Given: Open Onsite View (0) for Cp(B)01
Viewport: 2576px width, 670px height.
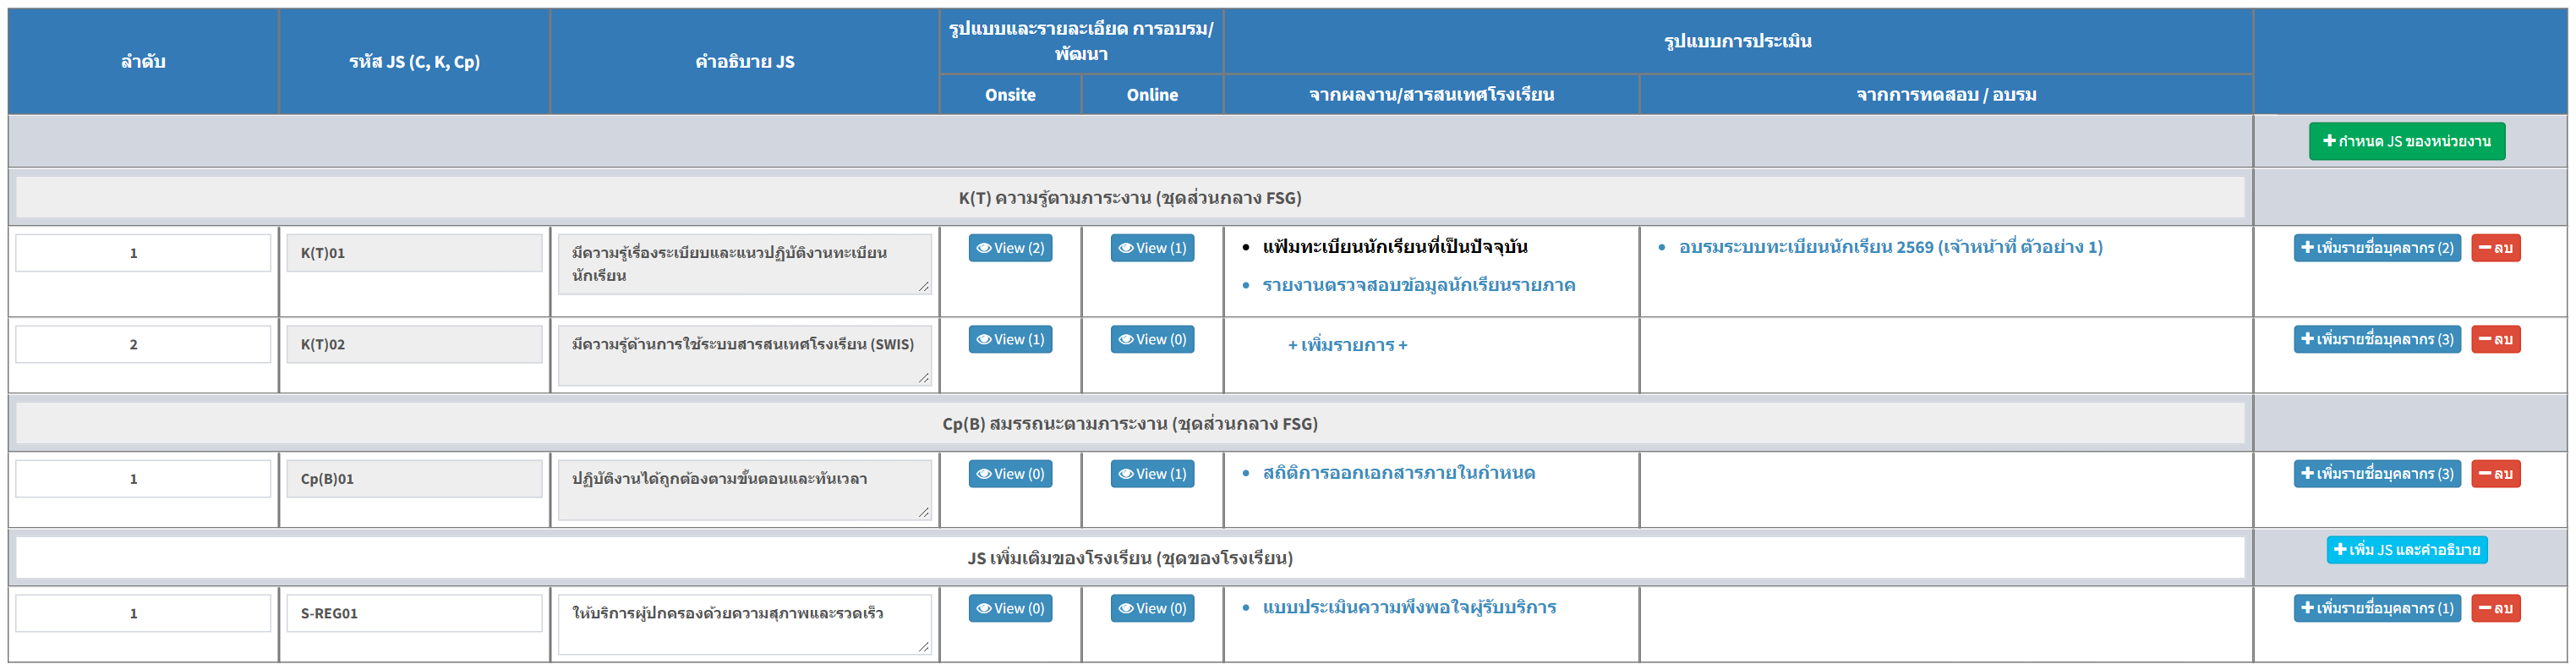Looking at the screenshot, I should tap(1010, 474).
